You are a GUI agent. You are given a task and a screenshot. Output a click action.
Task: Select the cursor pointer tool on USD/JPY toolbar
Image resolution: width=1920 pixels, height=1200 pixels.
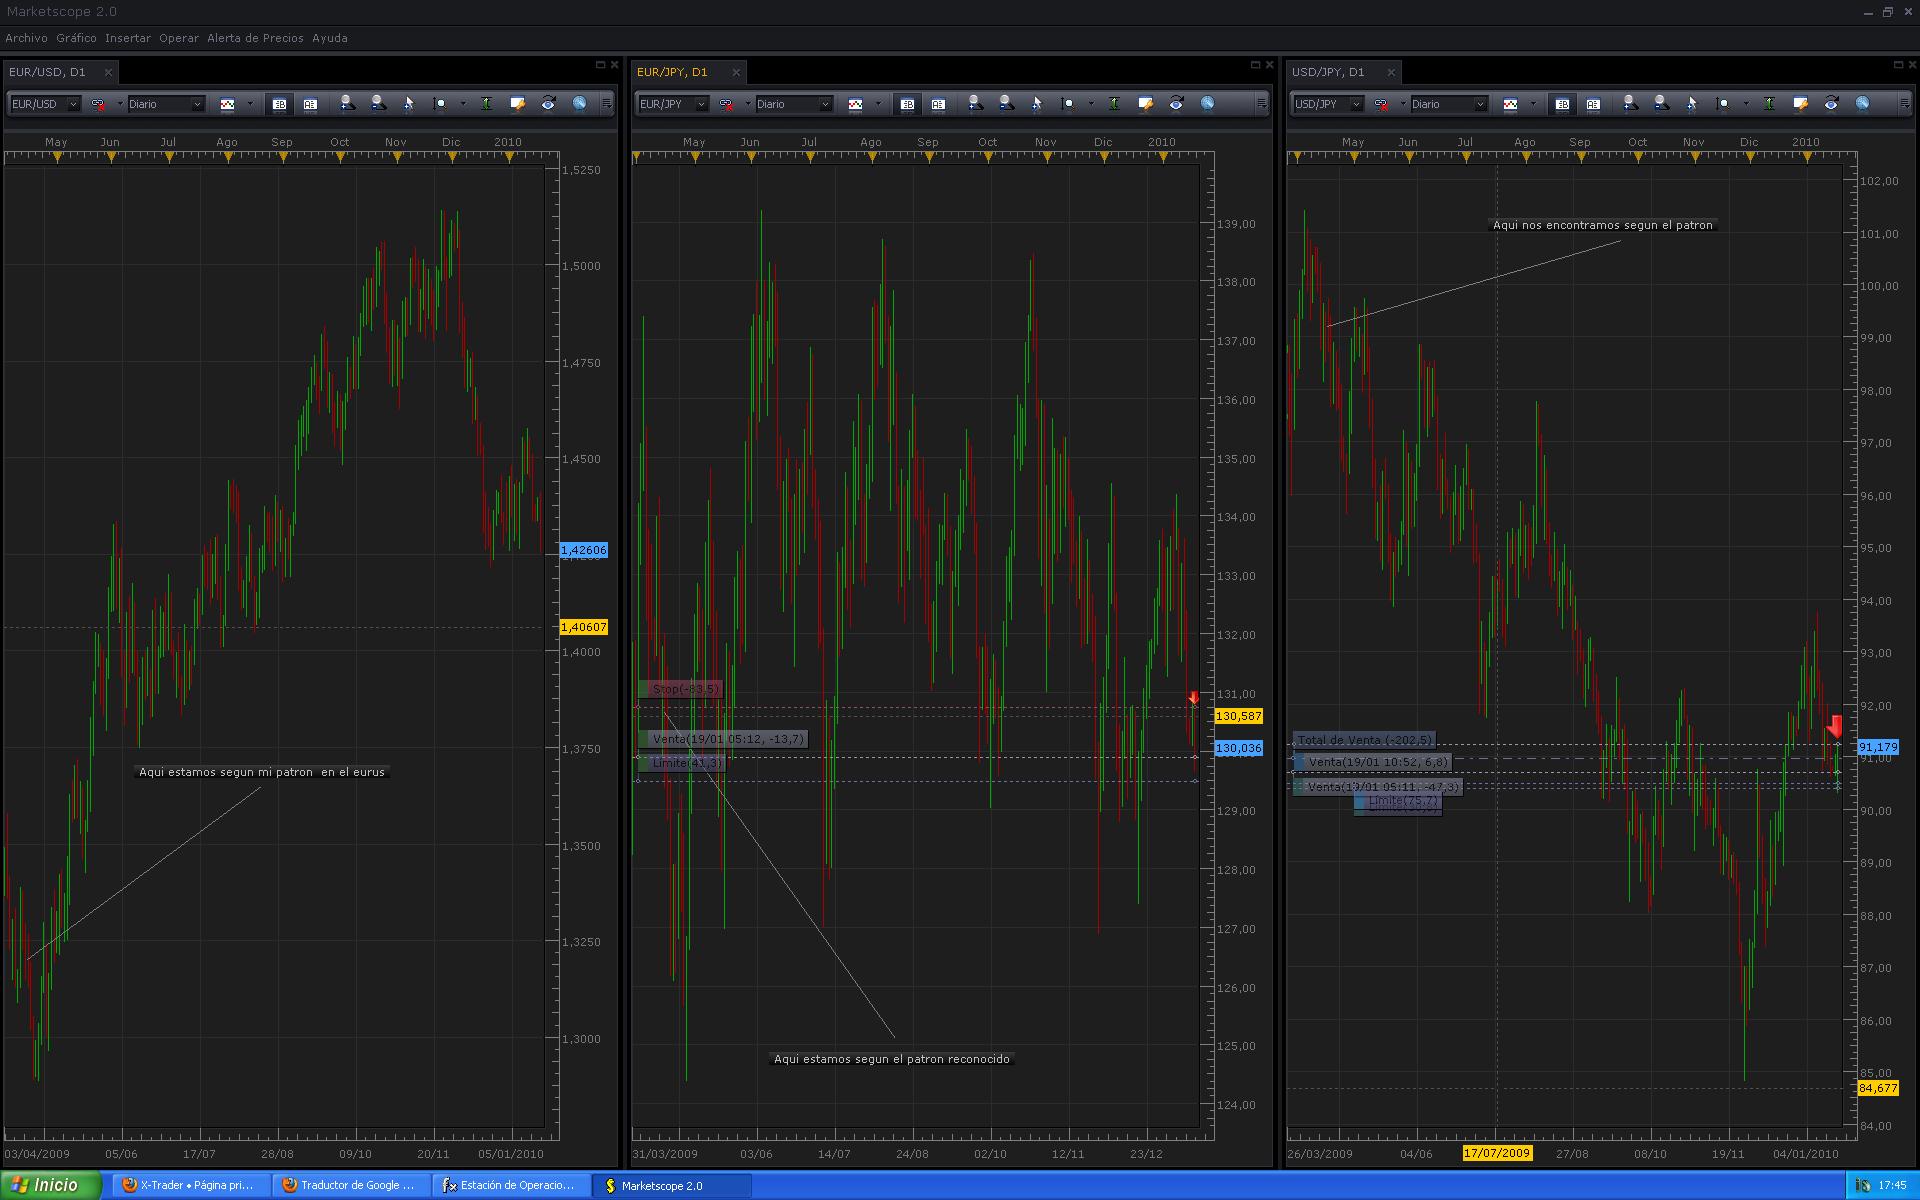(1692, 104)
